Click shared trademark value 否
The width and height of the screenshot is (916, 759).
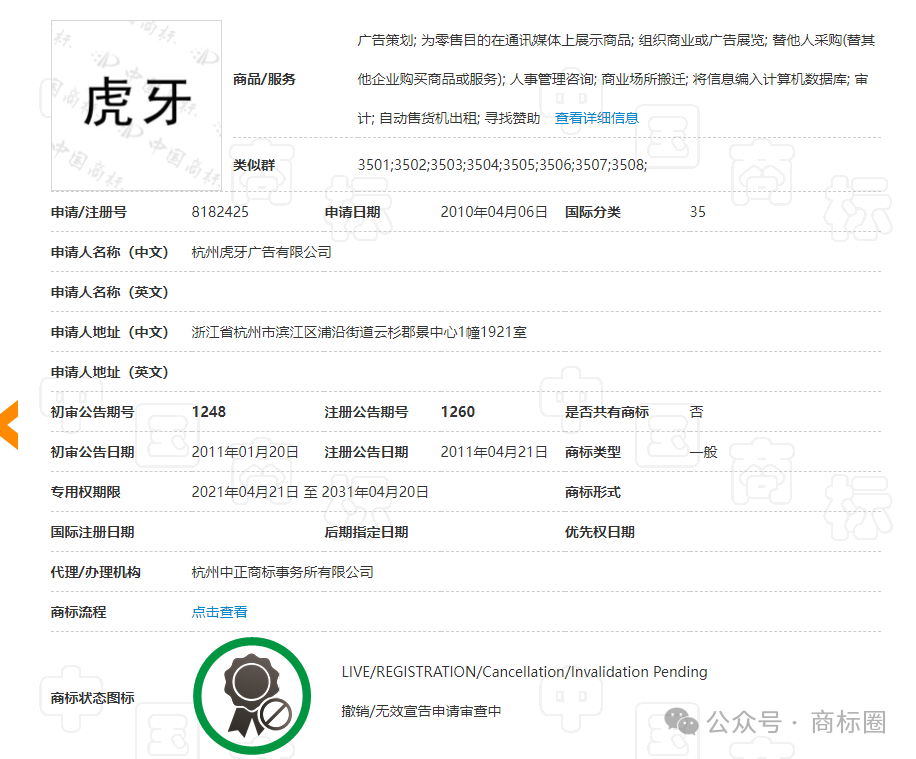pos(696,412)
